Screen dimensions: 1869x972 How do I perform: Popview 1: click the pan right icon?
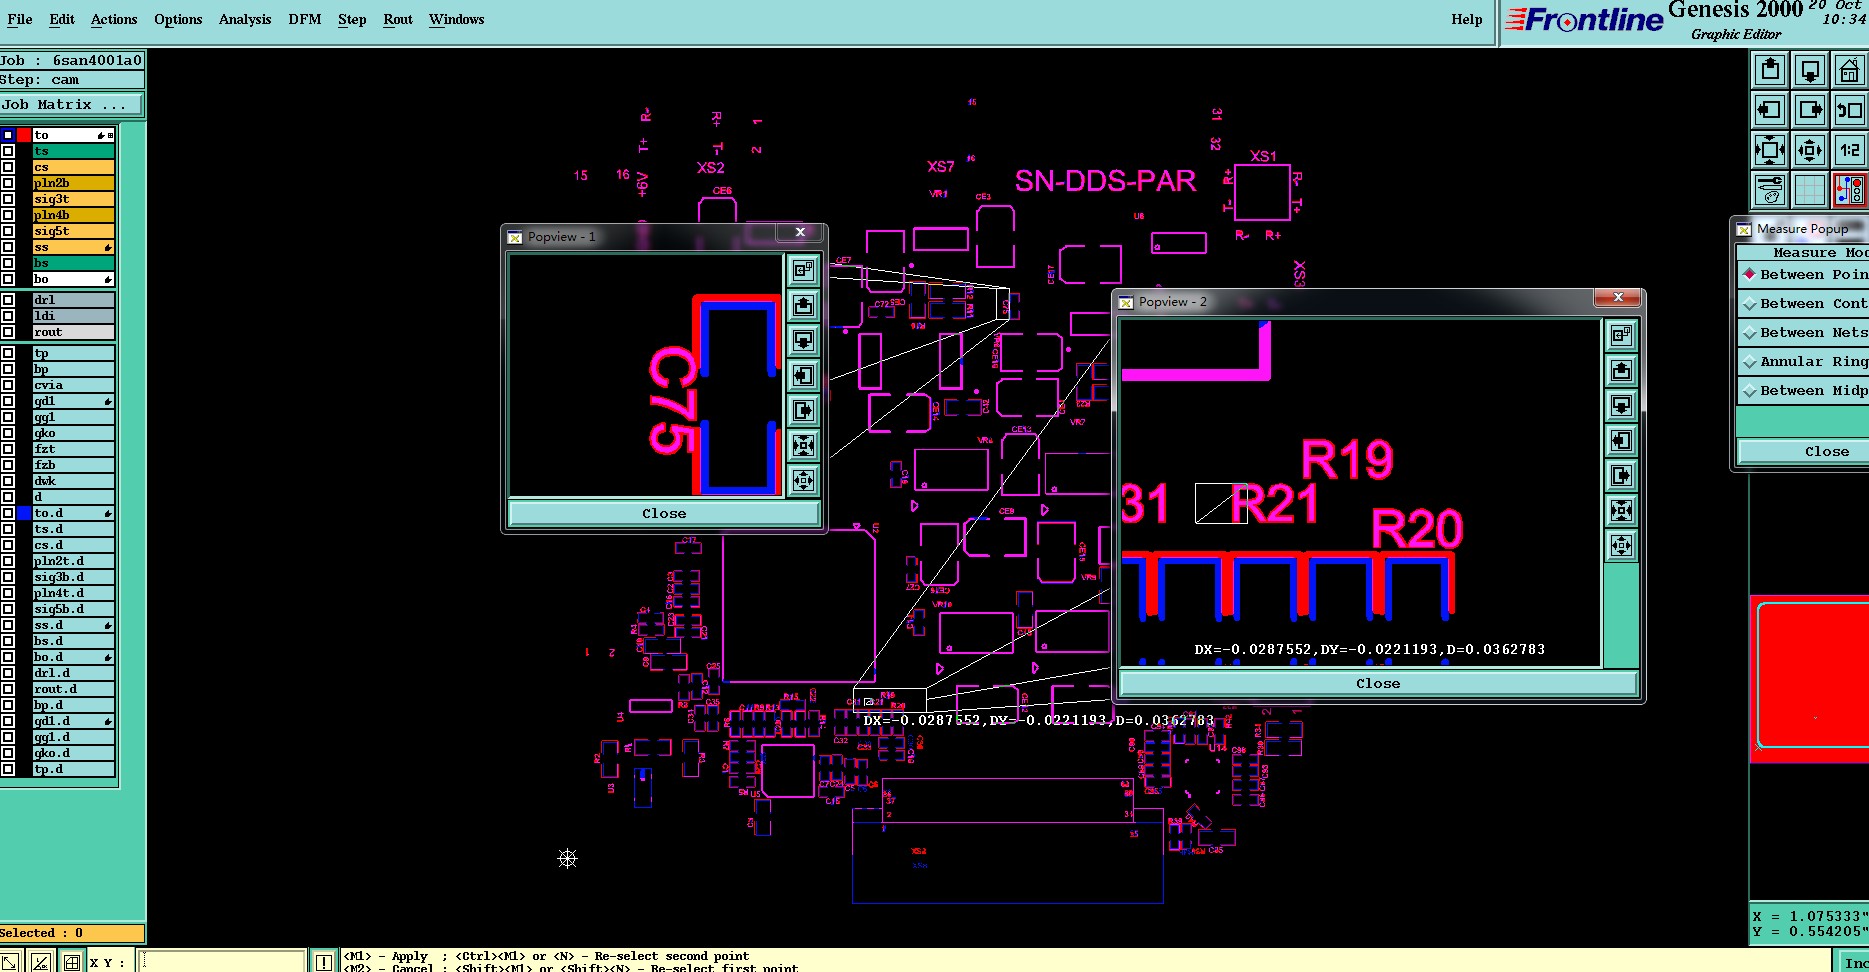coord(803,410)
